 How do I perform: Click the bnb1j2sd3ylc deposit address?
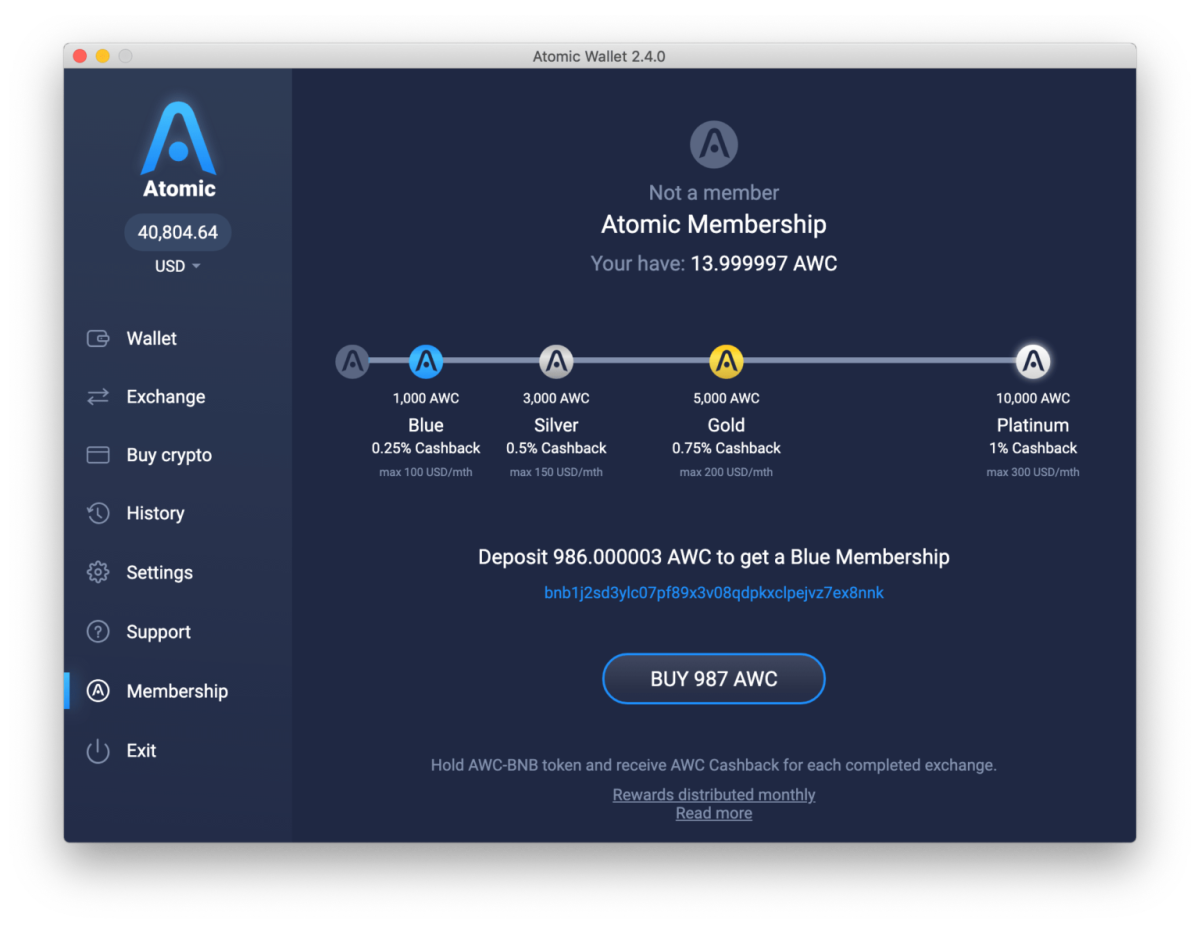(x=713, y=592)
